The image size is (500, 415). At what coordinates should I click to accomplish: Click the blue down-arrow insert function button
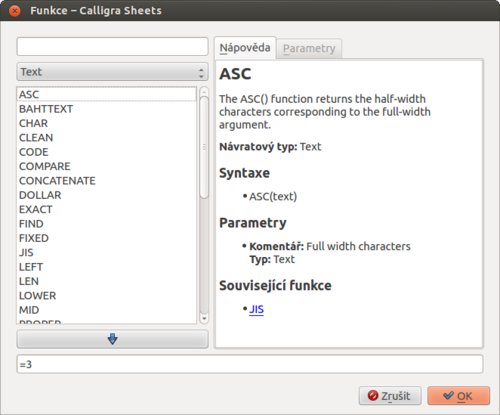[113, 339]
